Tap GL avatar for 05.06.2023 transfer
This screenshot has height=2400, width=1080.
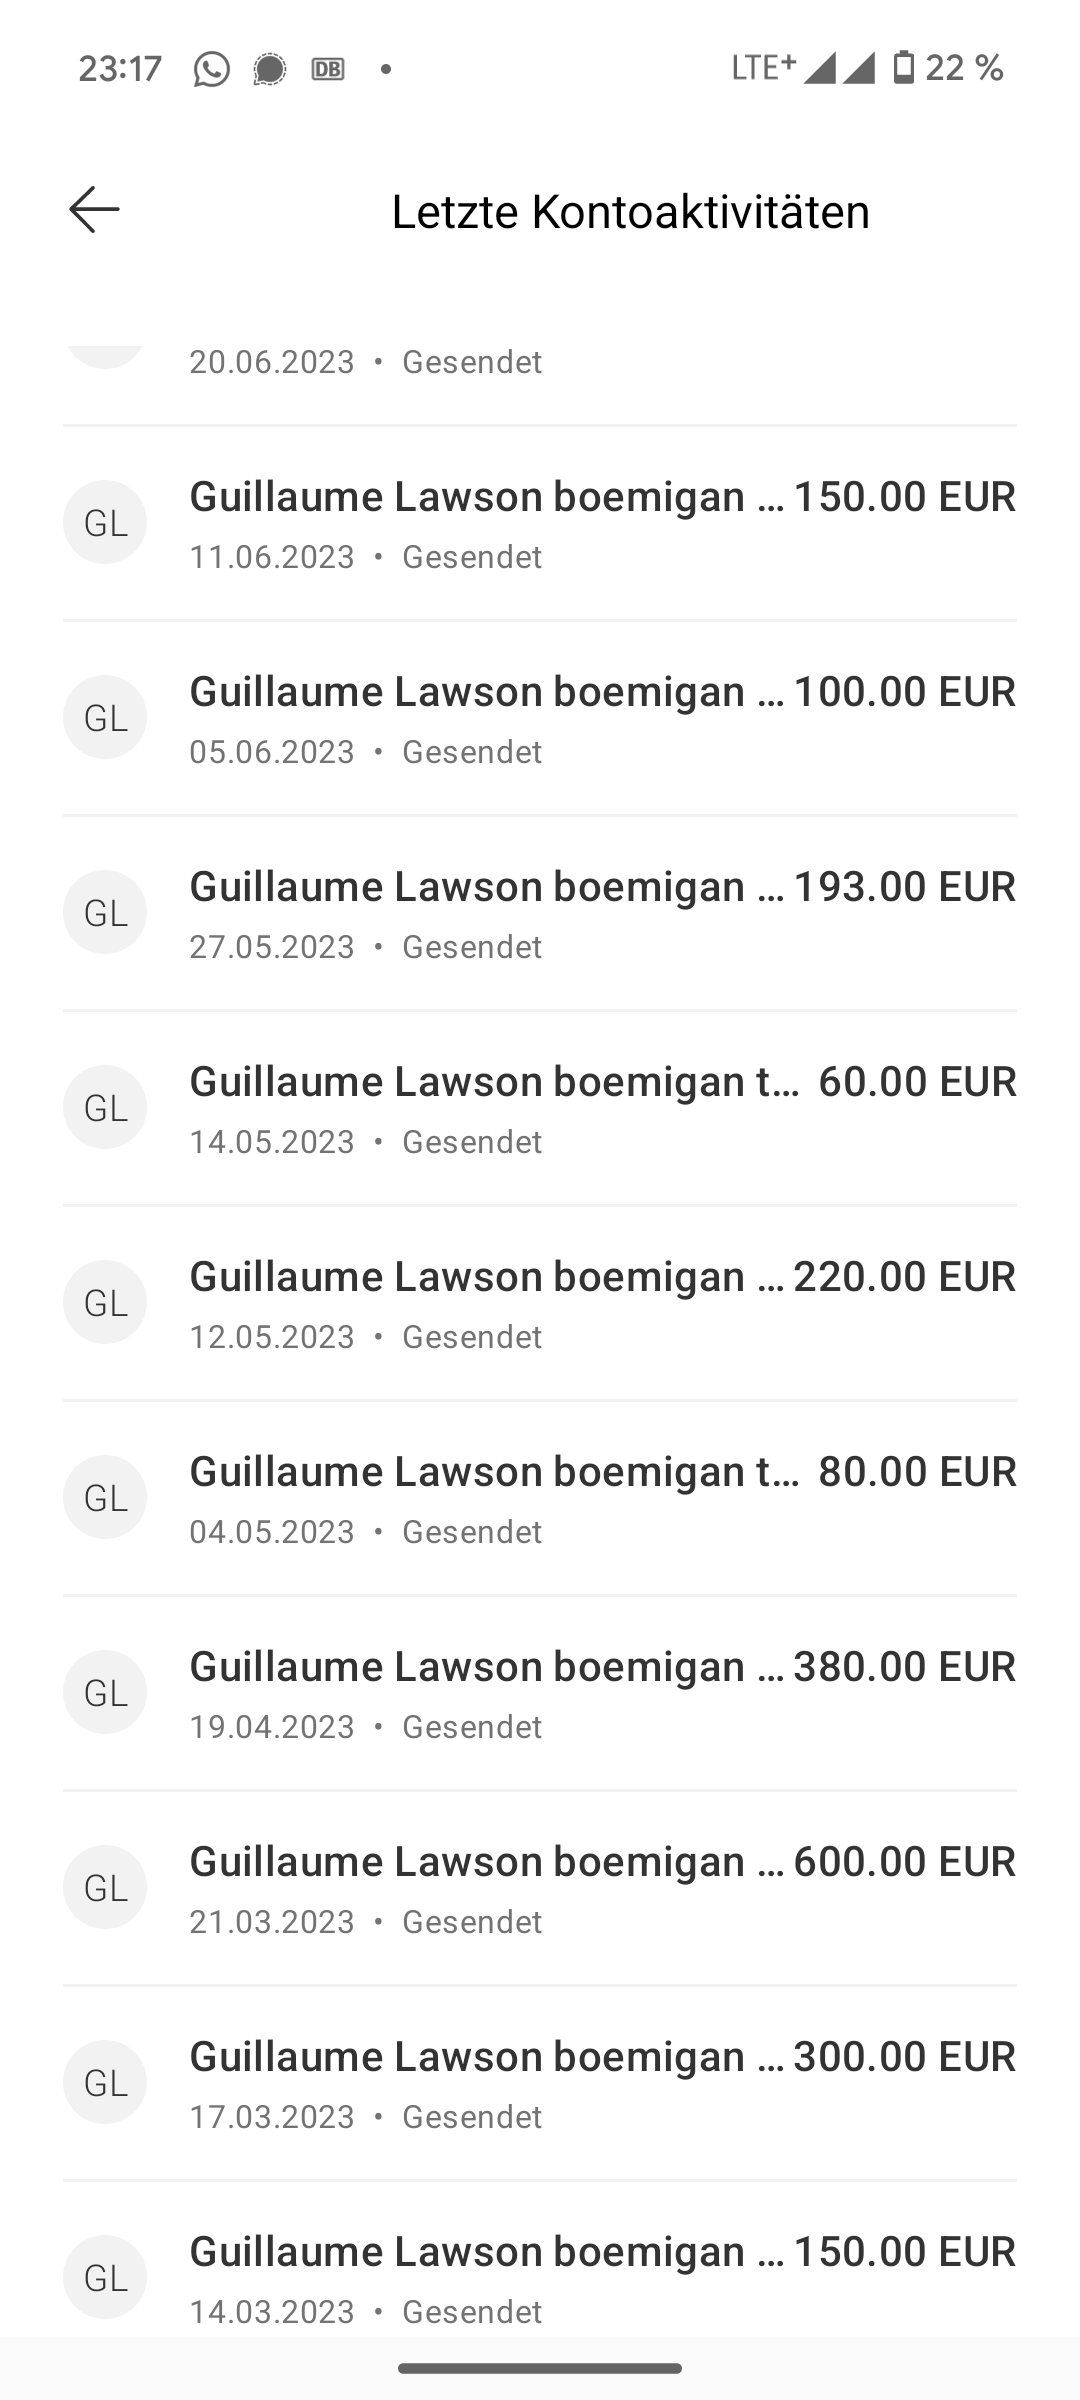click(x=105, y=717)
